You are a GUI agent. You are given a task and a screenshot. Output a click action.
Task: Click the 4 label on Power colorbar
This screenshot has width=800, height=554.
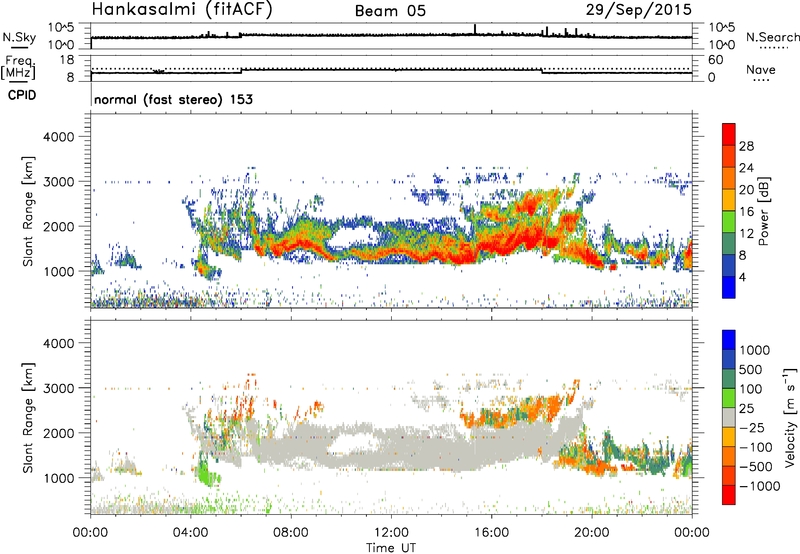[x=742, y=277]
